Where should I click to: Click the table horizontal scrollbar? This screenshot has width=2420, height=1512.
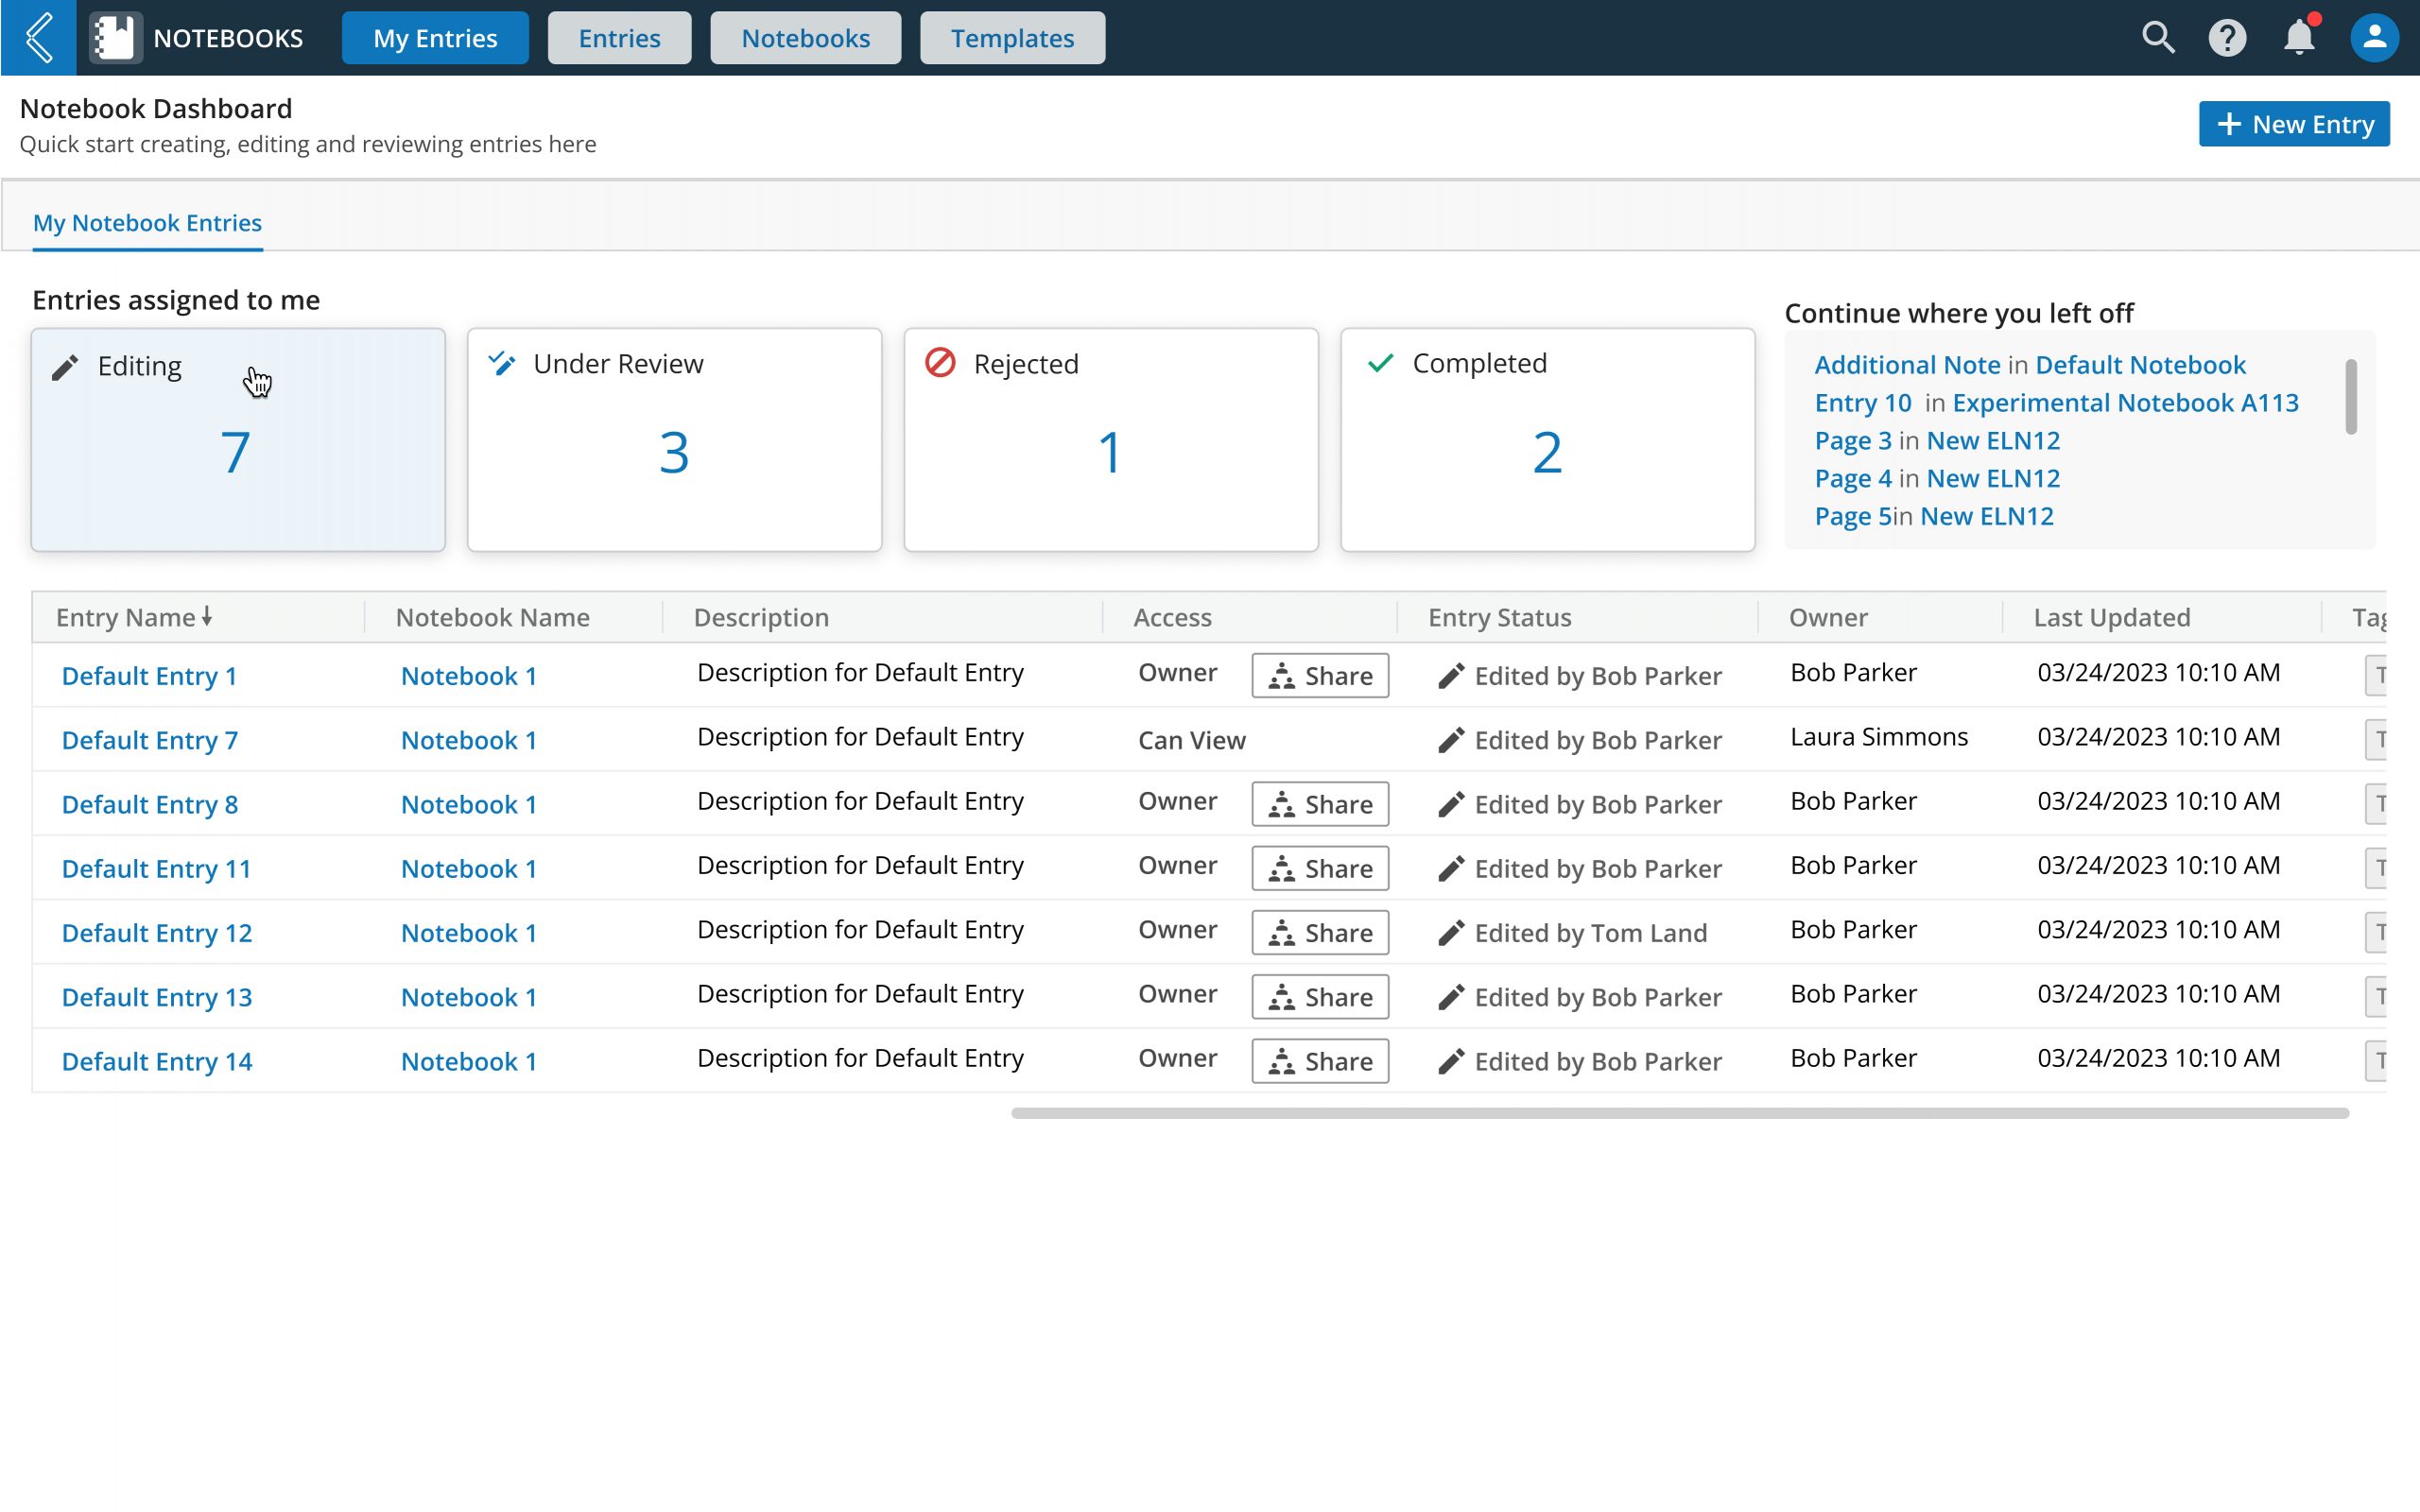pos(1680,1113)
